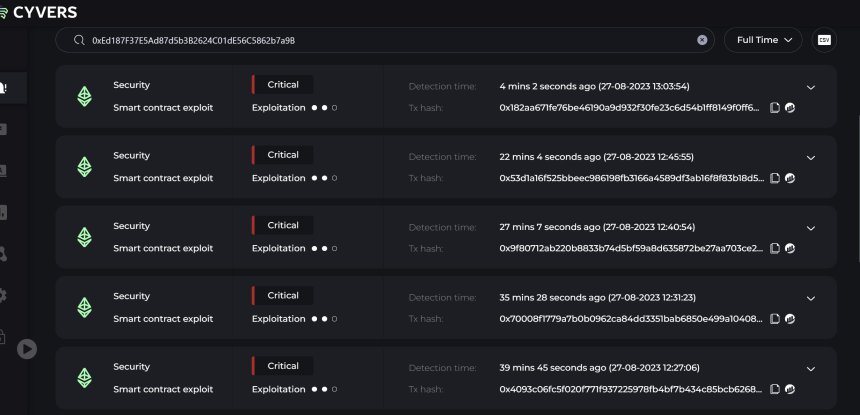Open the Full Time range dropdown
The image size is (860, 415).
763,40
